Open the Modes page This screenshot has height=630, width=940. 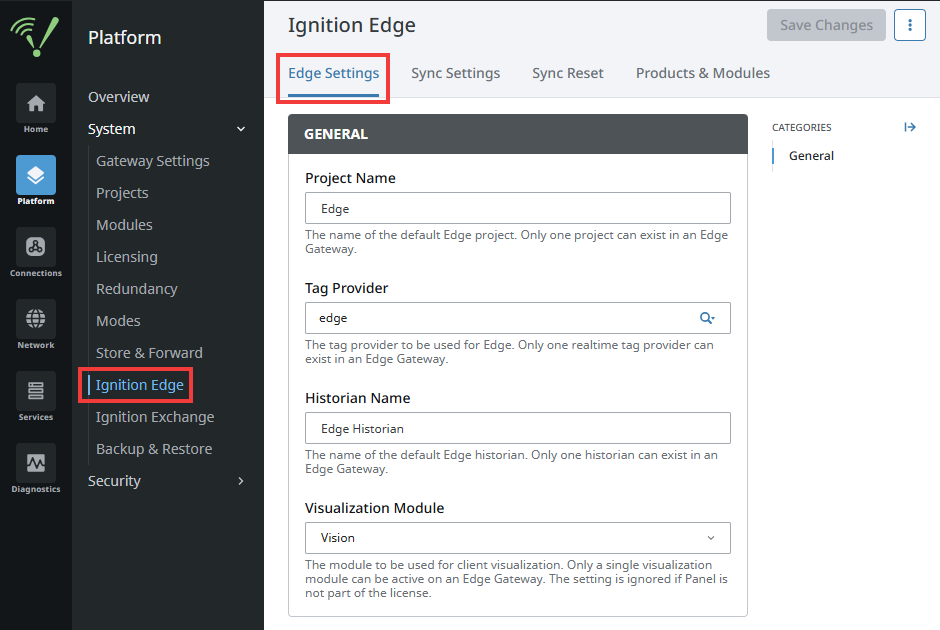click(118, 321)
